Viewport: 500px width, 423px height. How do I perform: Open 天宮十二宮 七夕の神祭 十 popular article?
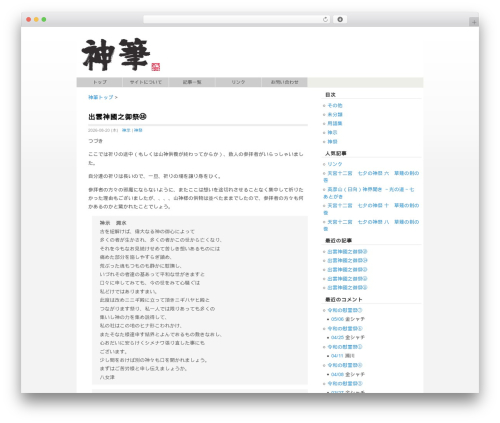(371, 209)
